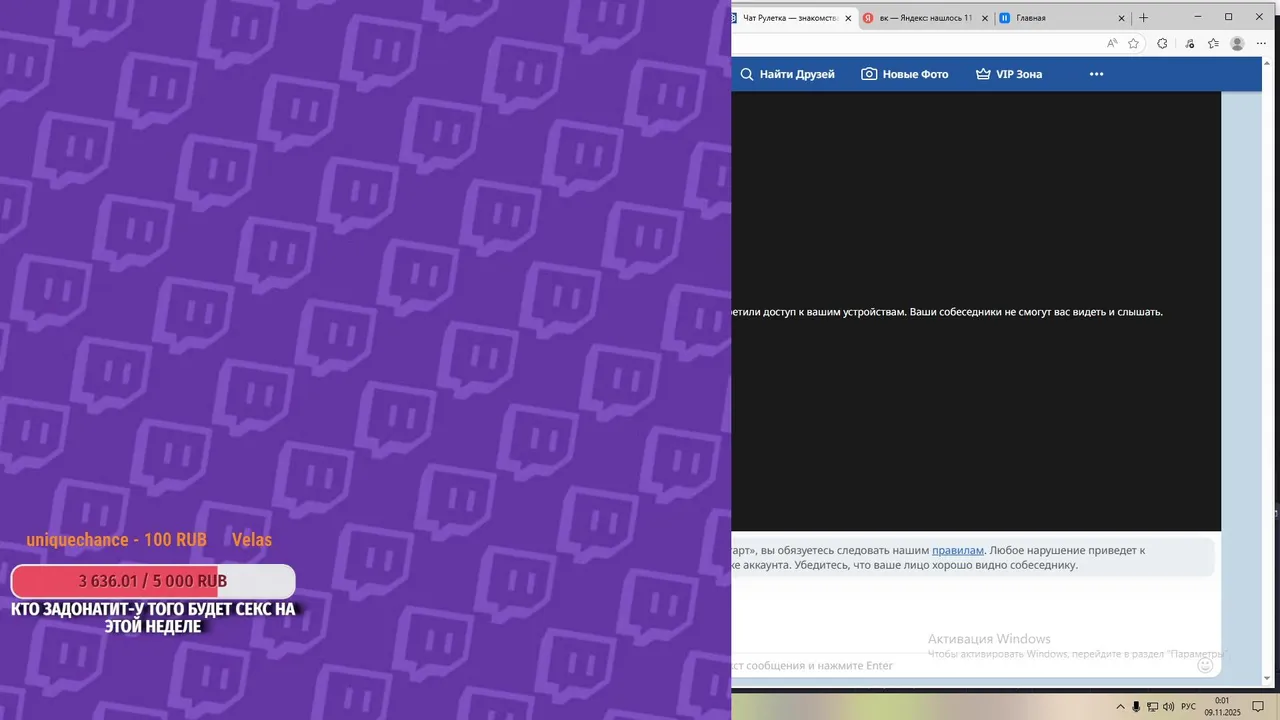Close the Чат Рулетка tab
1280x720 pixels.
pos(848,18)
